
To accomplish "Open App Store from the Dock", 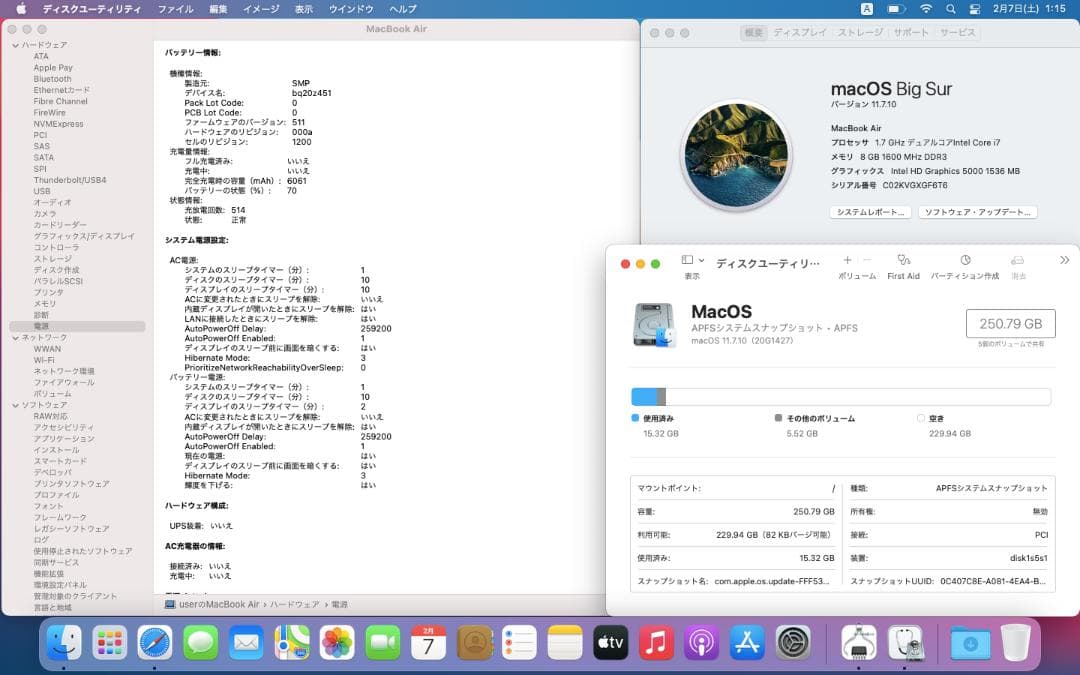I will coord(747,643).
